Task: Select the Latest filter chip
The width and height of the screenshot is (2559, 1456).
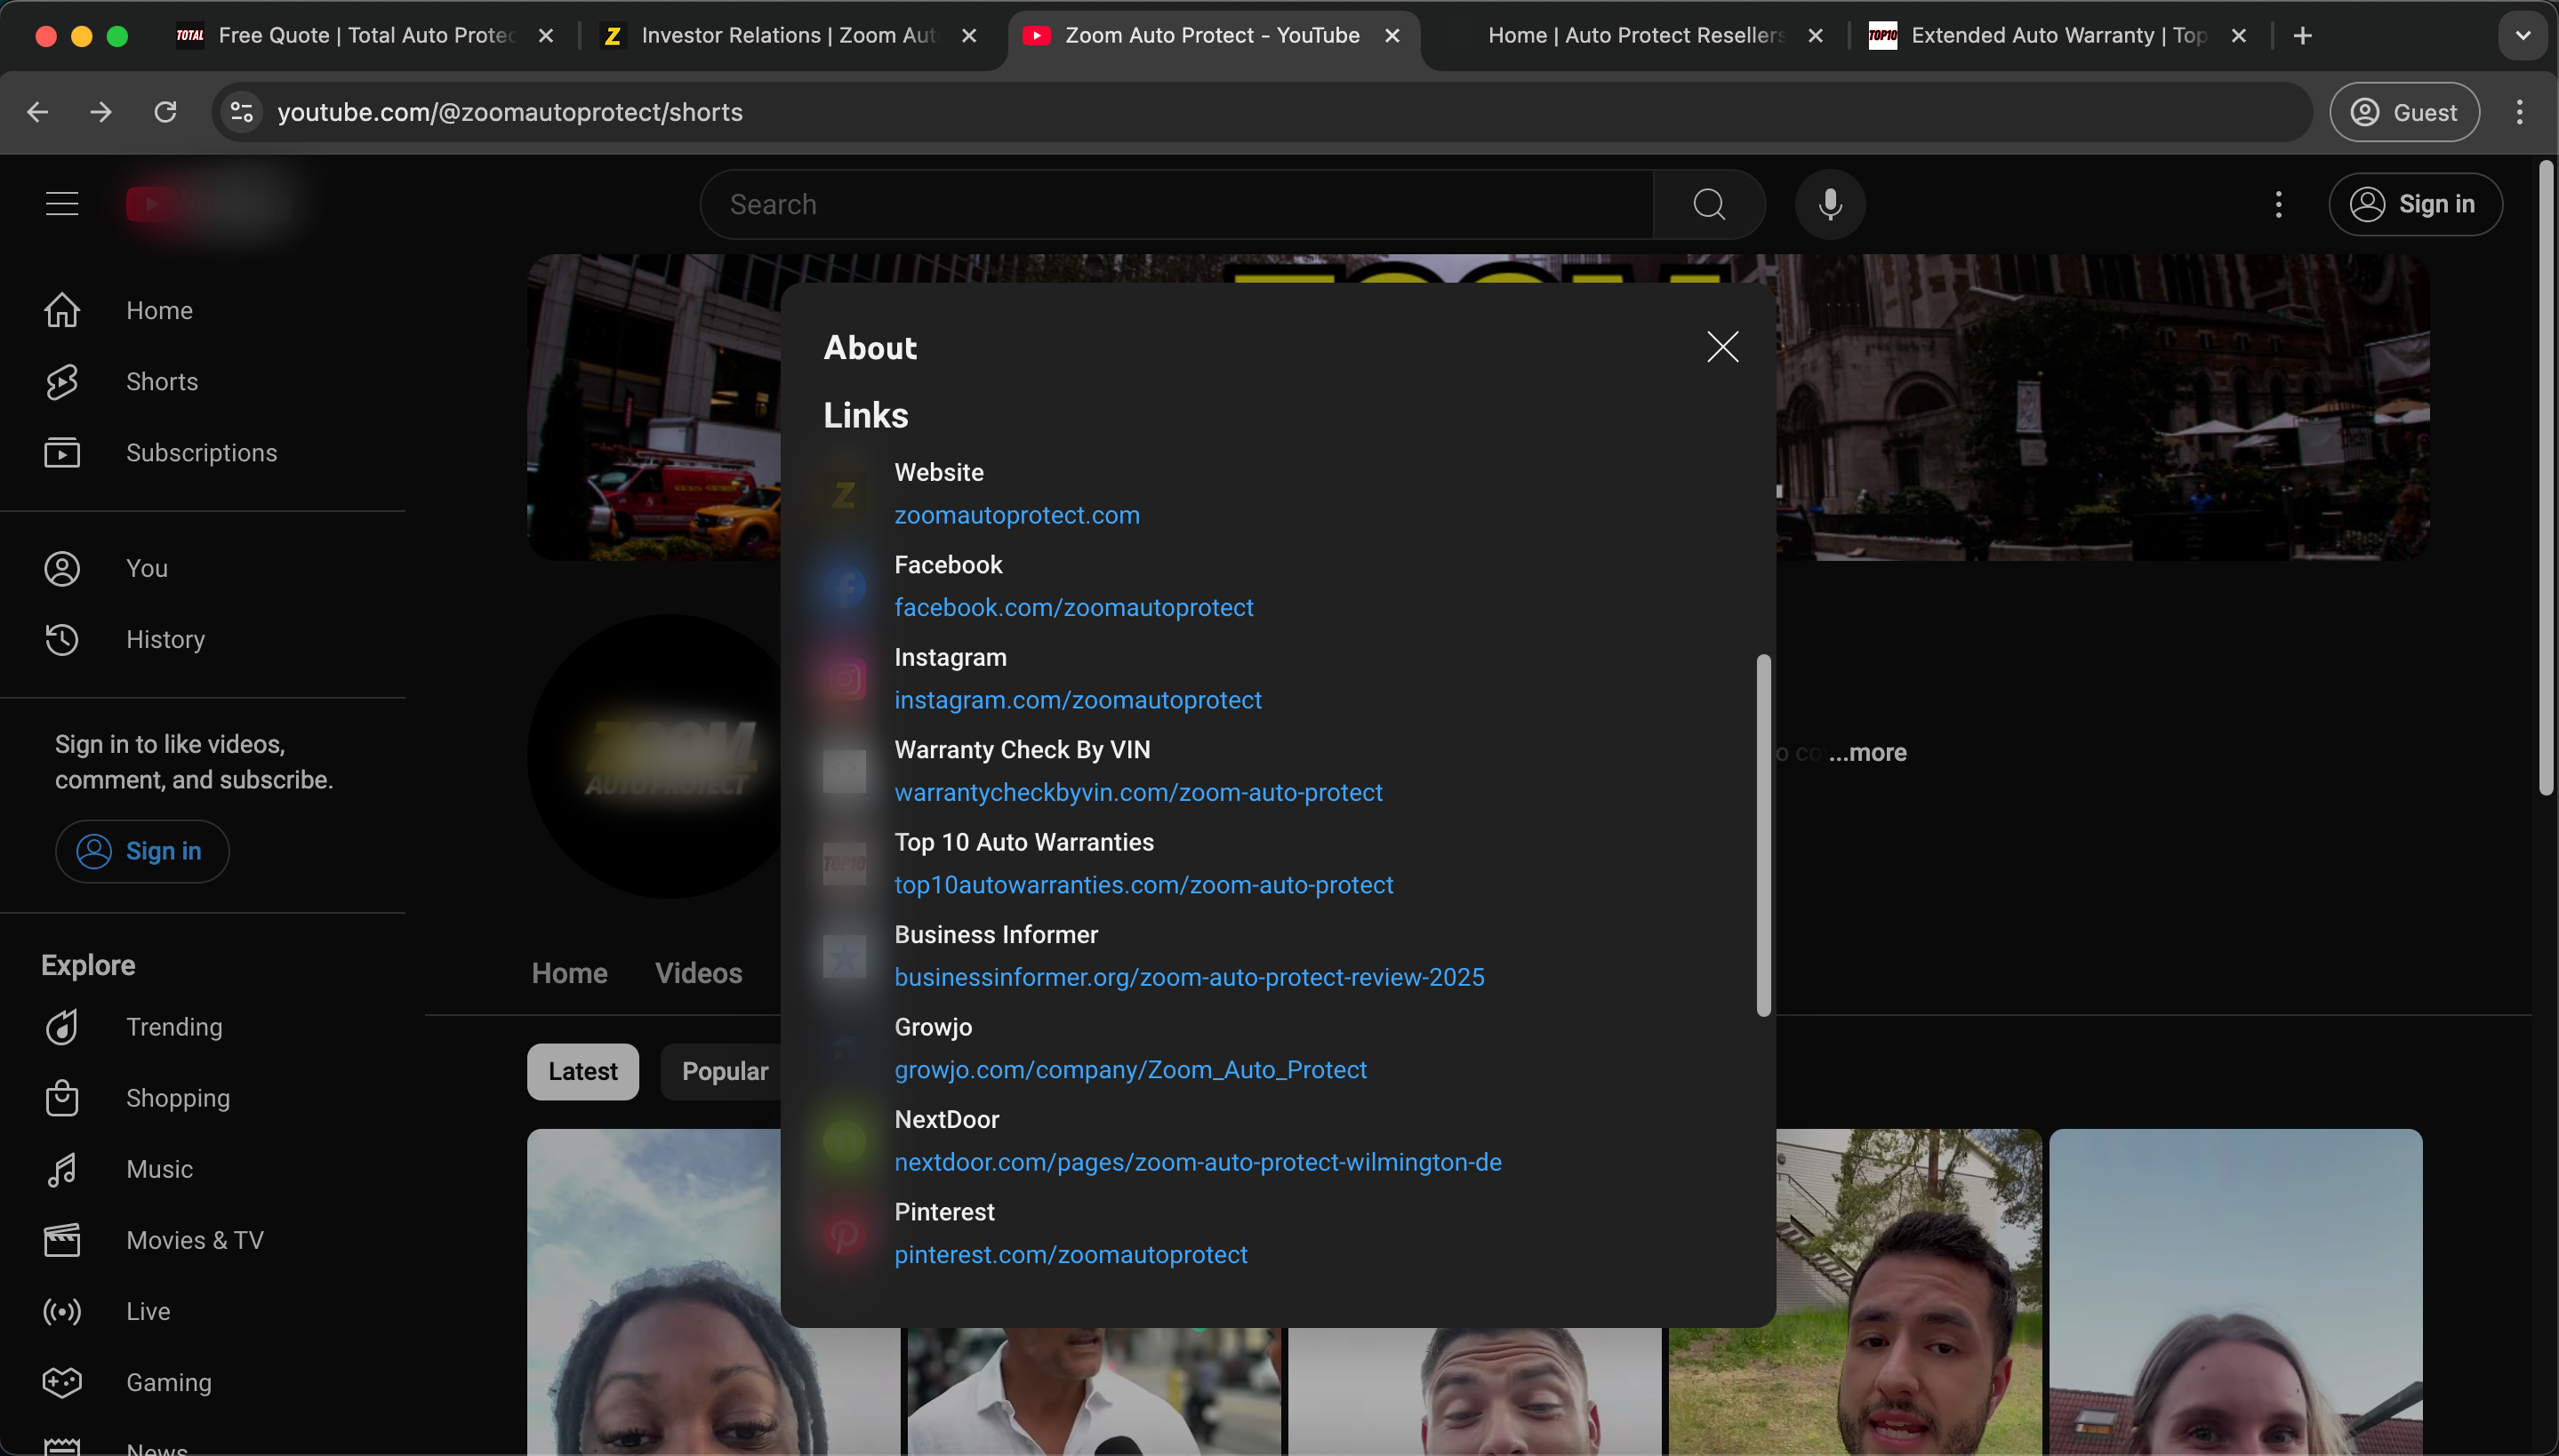Action: pyautogui.click(x=583, y=1071)
